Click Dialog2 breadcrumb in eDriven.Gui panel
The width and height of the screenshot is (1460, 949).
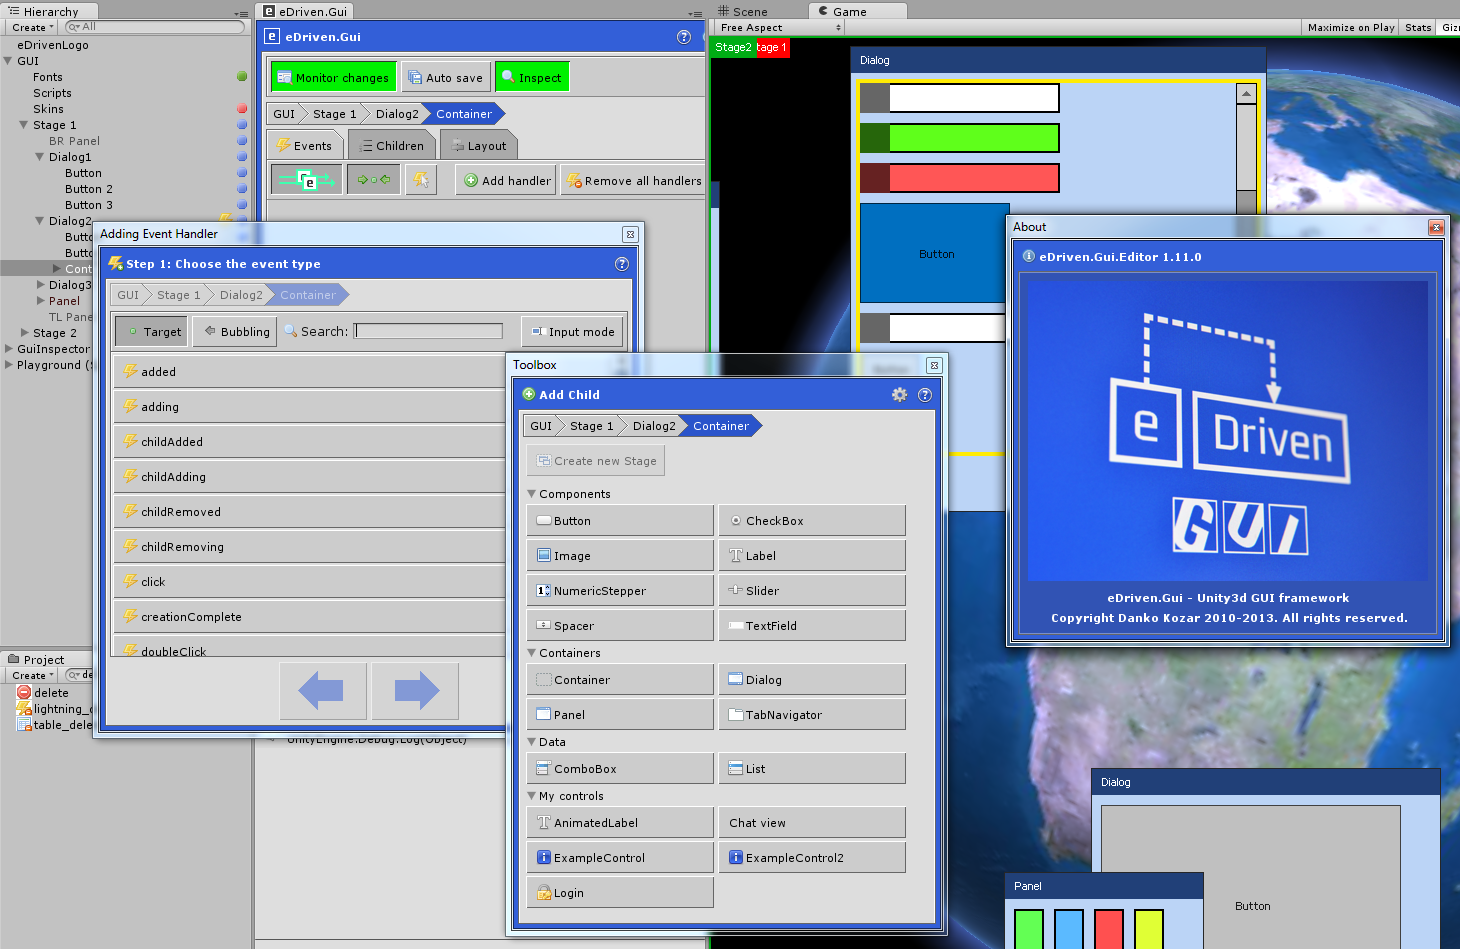pos(397,113)
